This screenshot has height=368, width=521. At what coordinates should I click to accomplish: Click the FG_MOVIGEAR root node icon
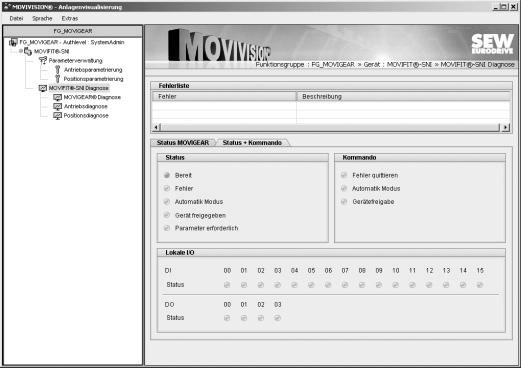point(13,42)
